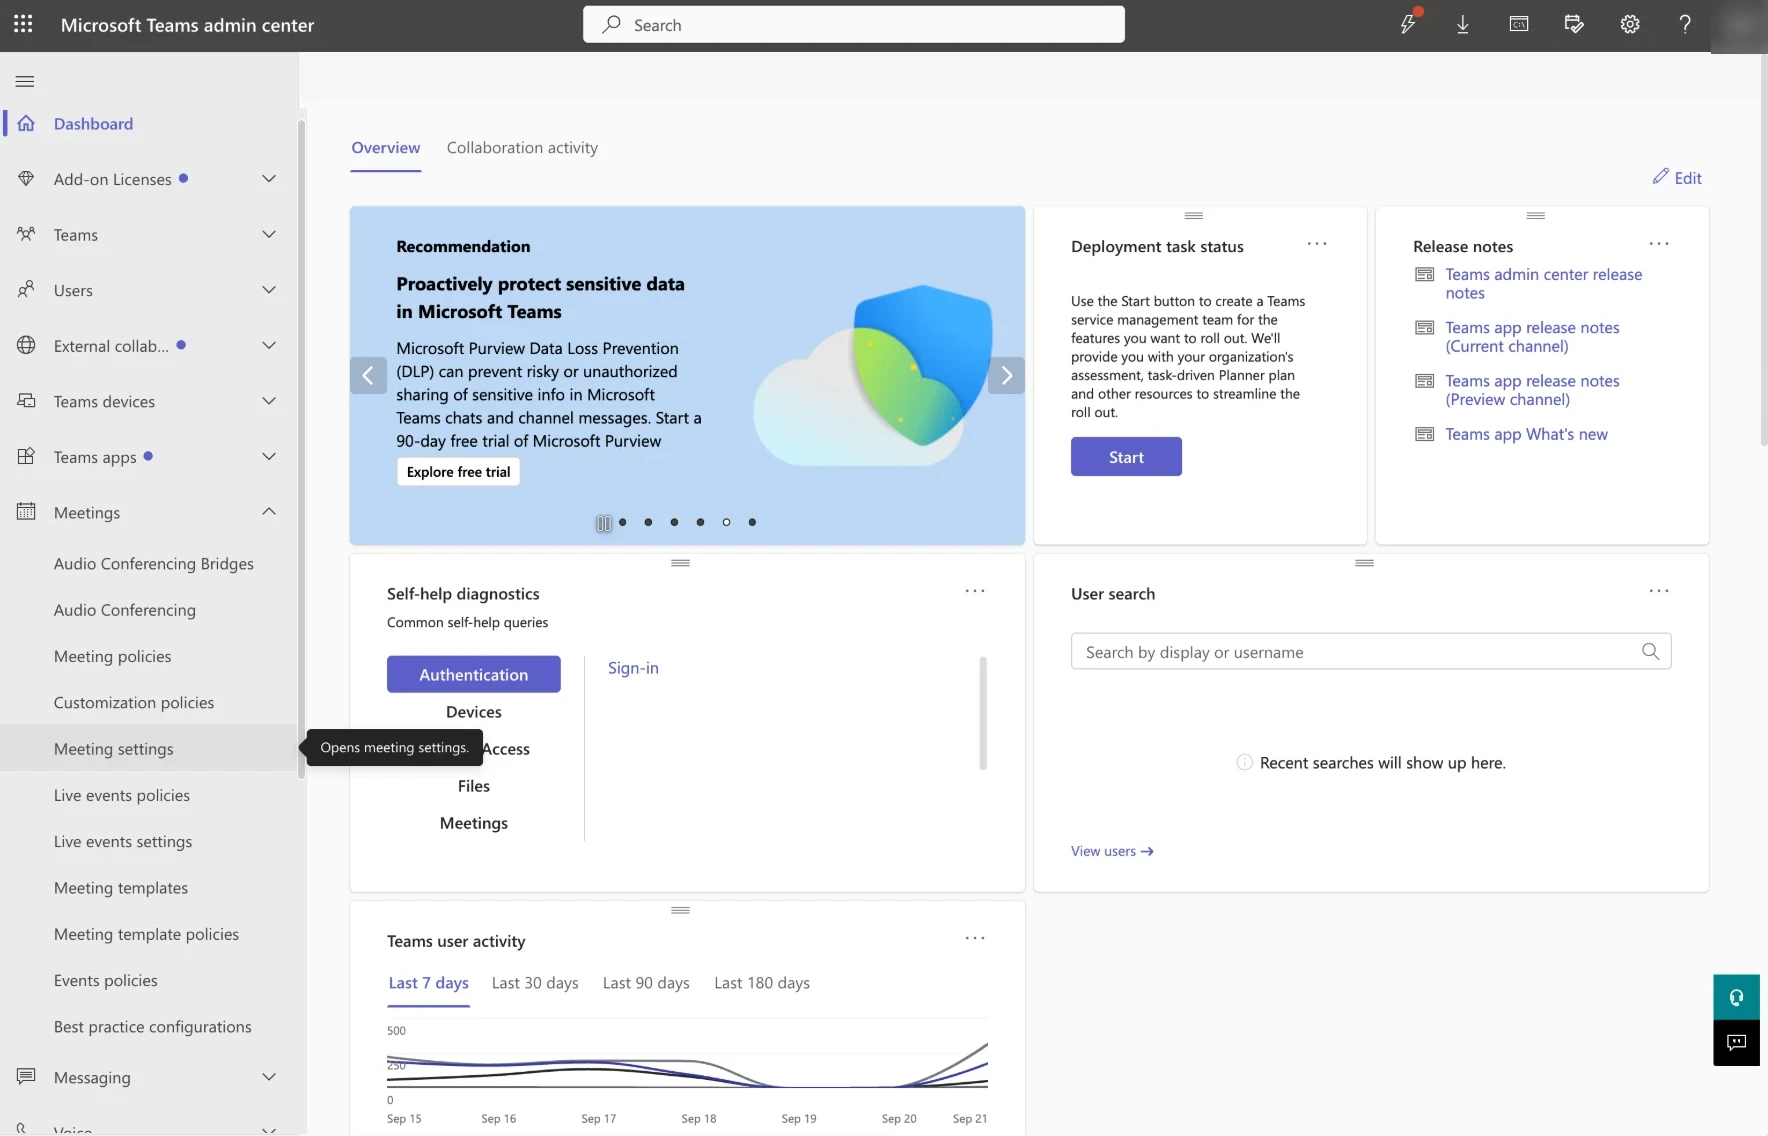Image resolution: width=1768 pixels, height=1136 pixels.
Task: Open the feedback pen note icon
Action: coord(1574,24)
